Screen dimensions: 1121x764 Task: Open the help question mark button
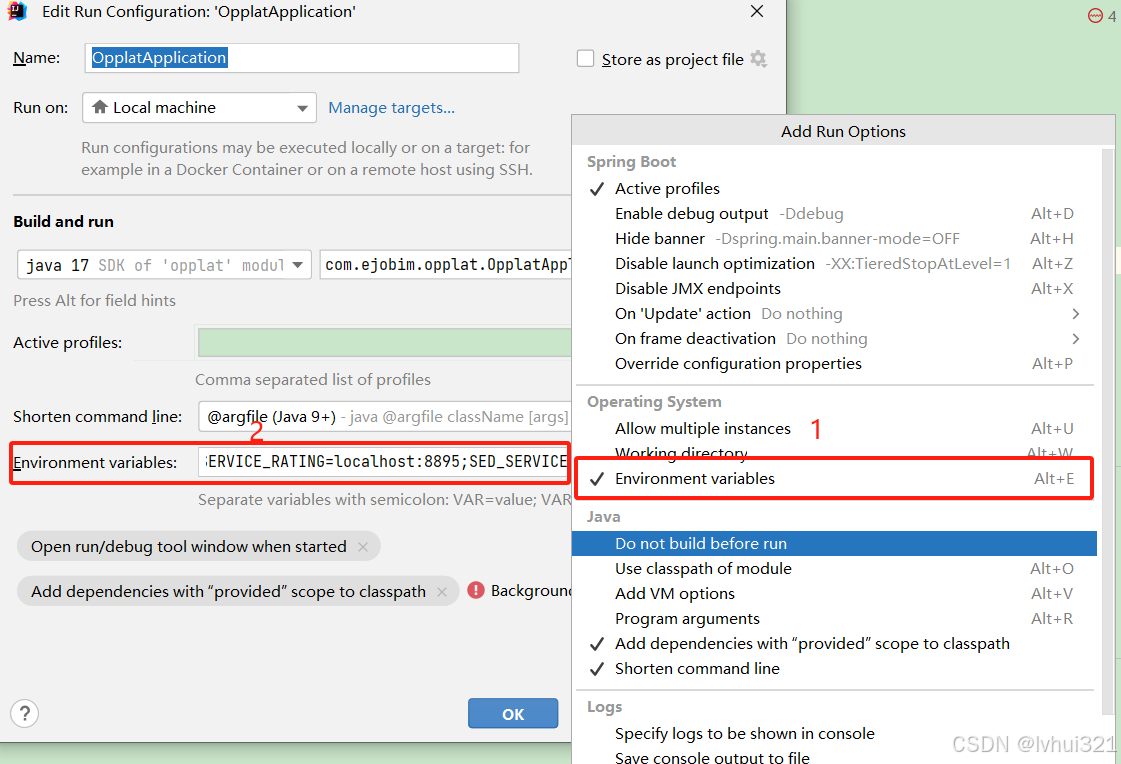(x=24, y=713)
